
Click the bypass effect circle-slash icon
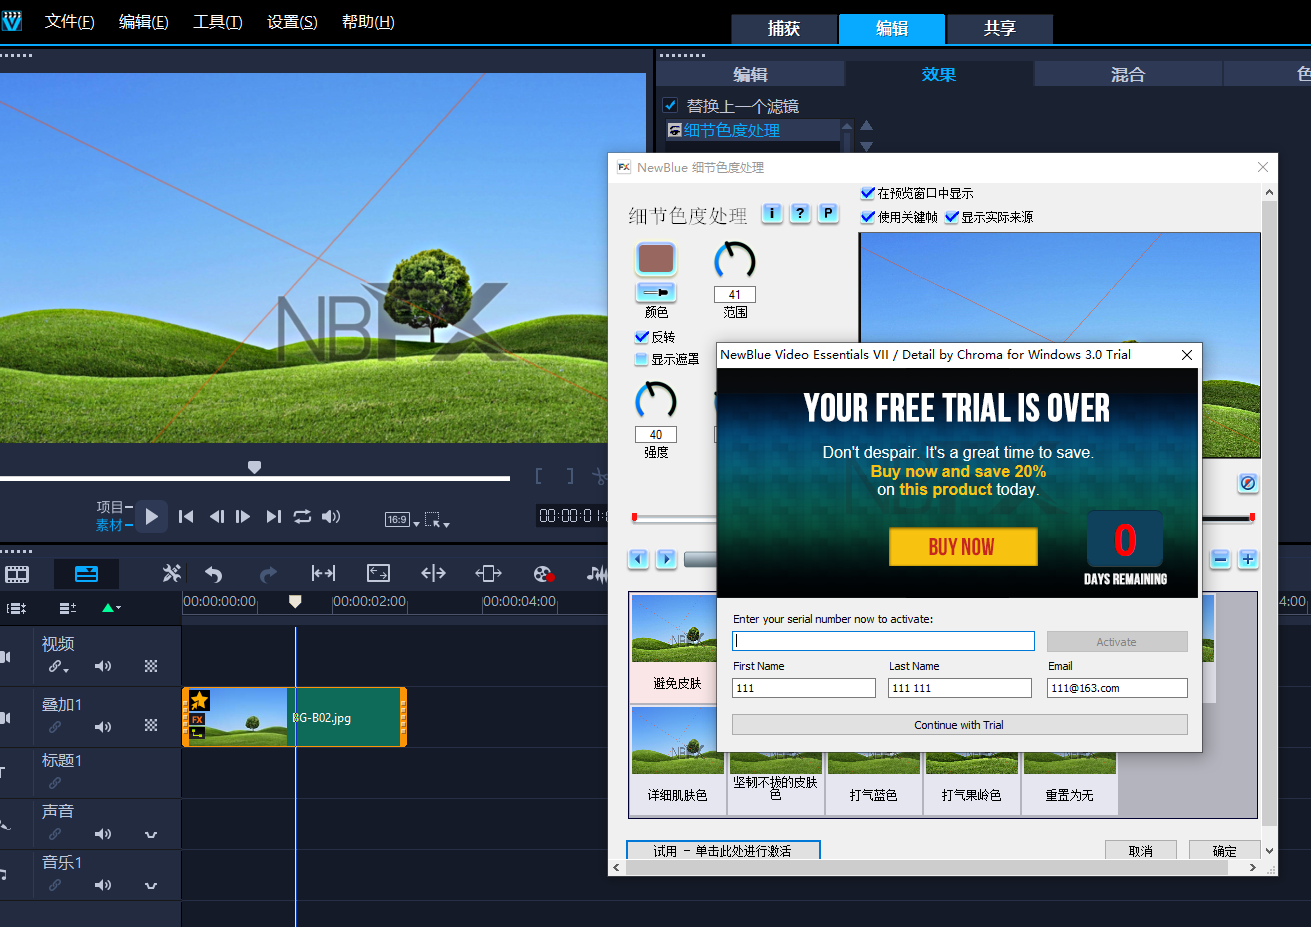(x=1248, y=483)
